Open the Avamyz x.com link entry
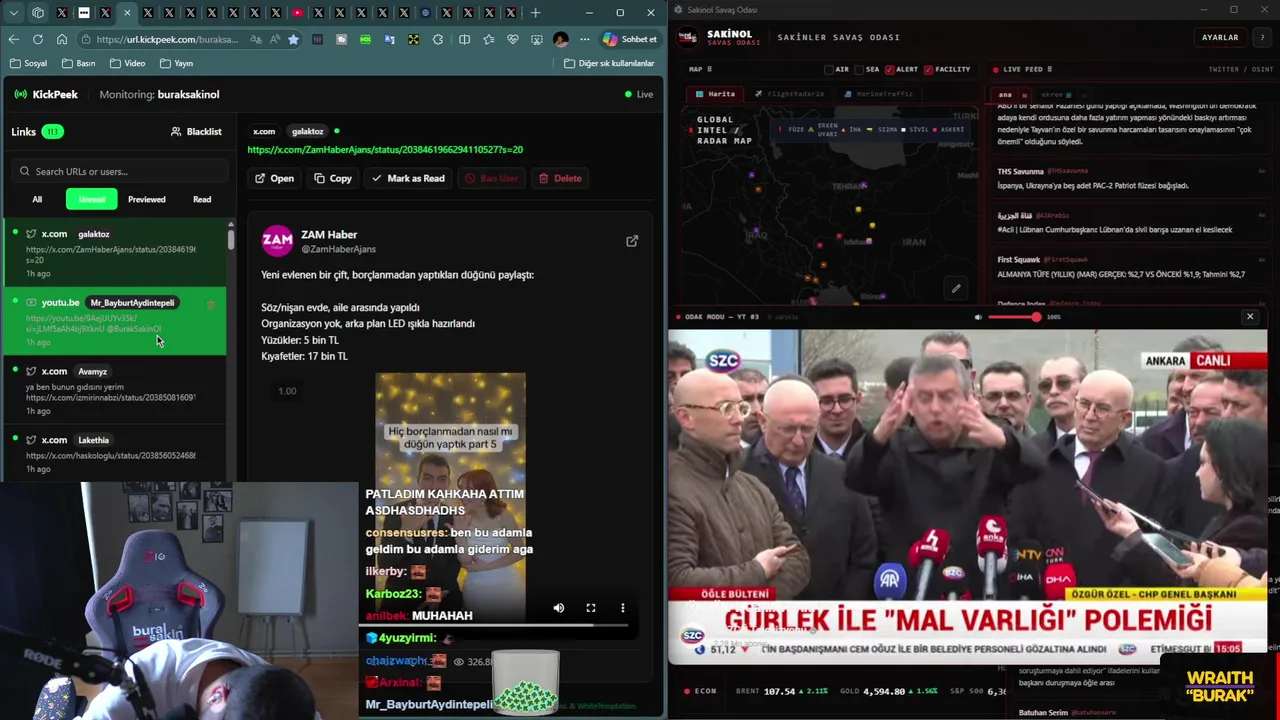The height and width of the screenshot is (720, 1280). 114,390
